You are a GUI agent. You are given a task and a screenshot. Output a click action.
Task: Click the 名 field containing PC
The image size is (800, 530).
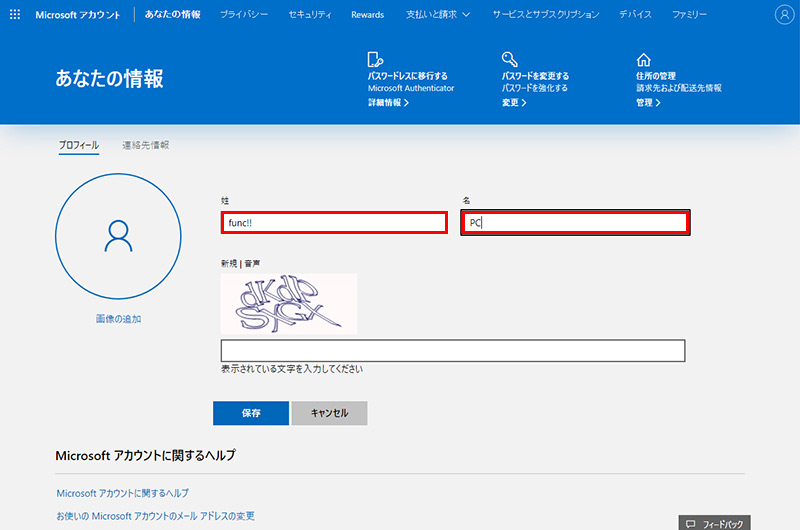[575, 222]
